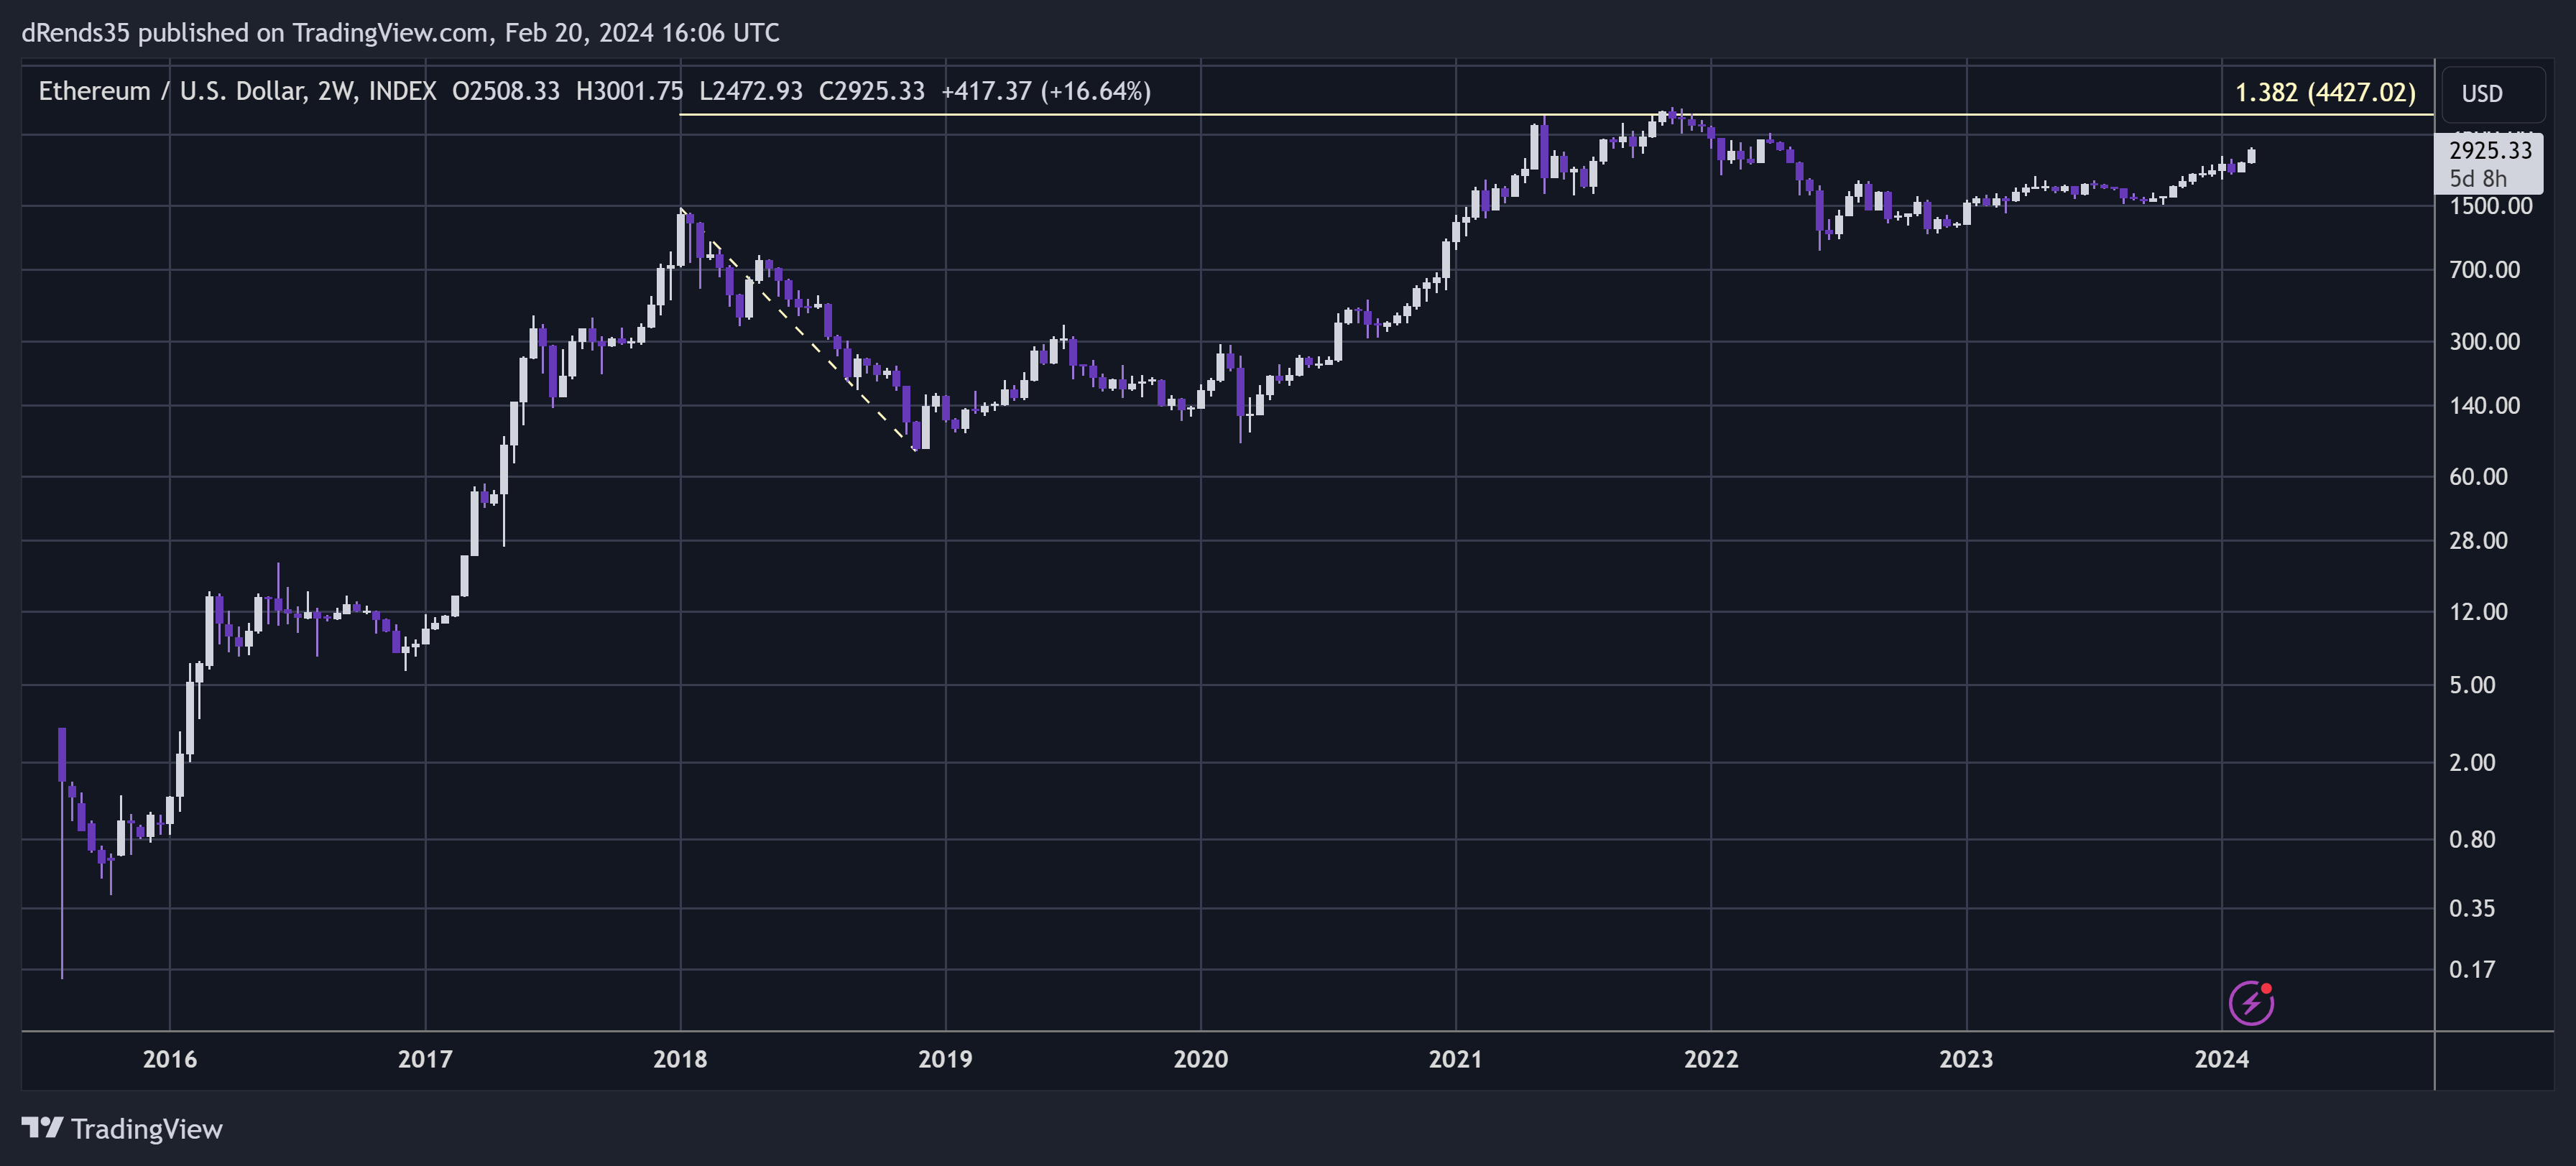This screenshot has width=2576, height=1166.
Task: Click the 2019 label on time axis
Action: pyautogui.click(x=945, y=1059)
